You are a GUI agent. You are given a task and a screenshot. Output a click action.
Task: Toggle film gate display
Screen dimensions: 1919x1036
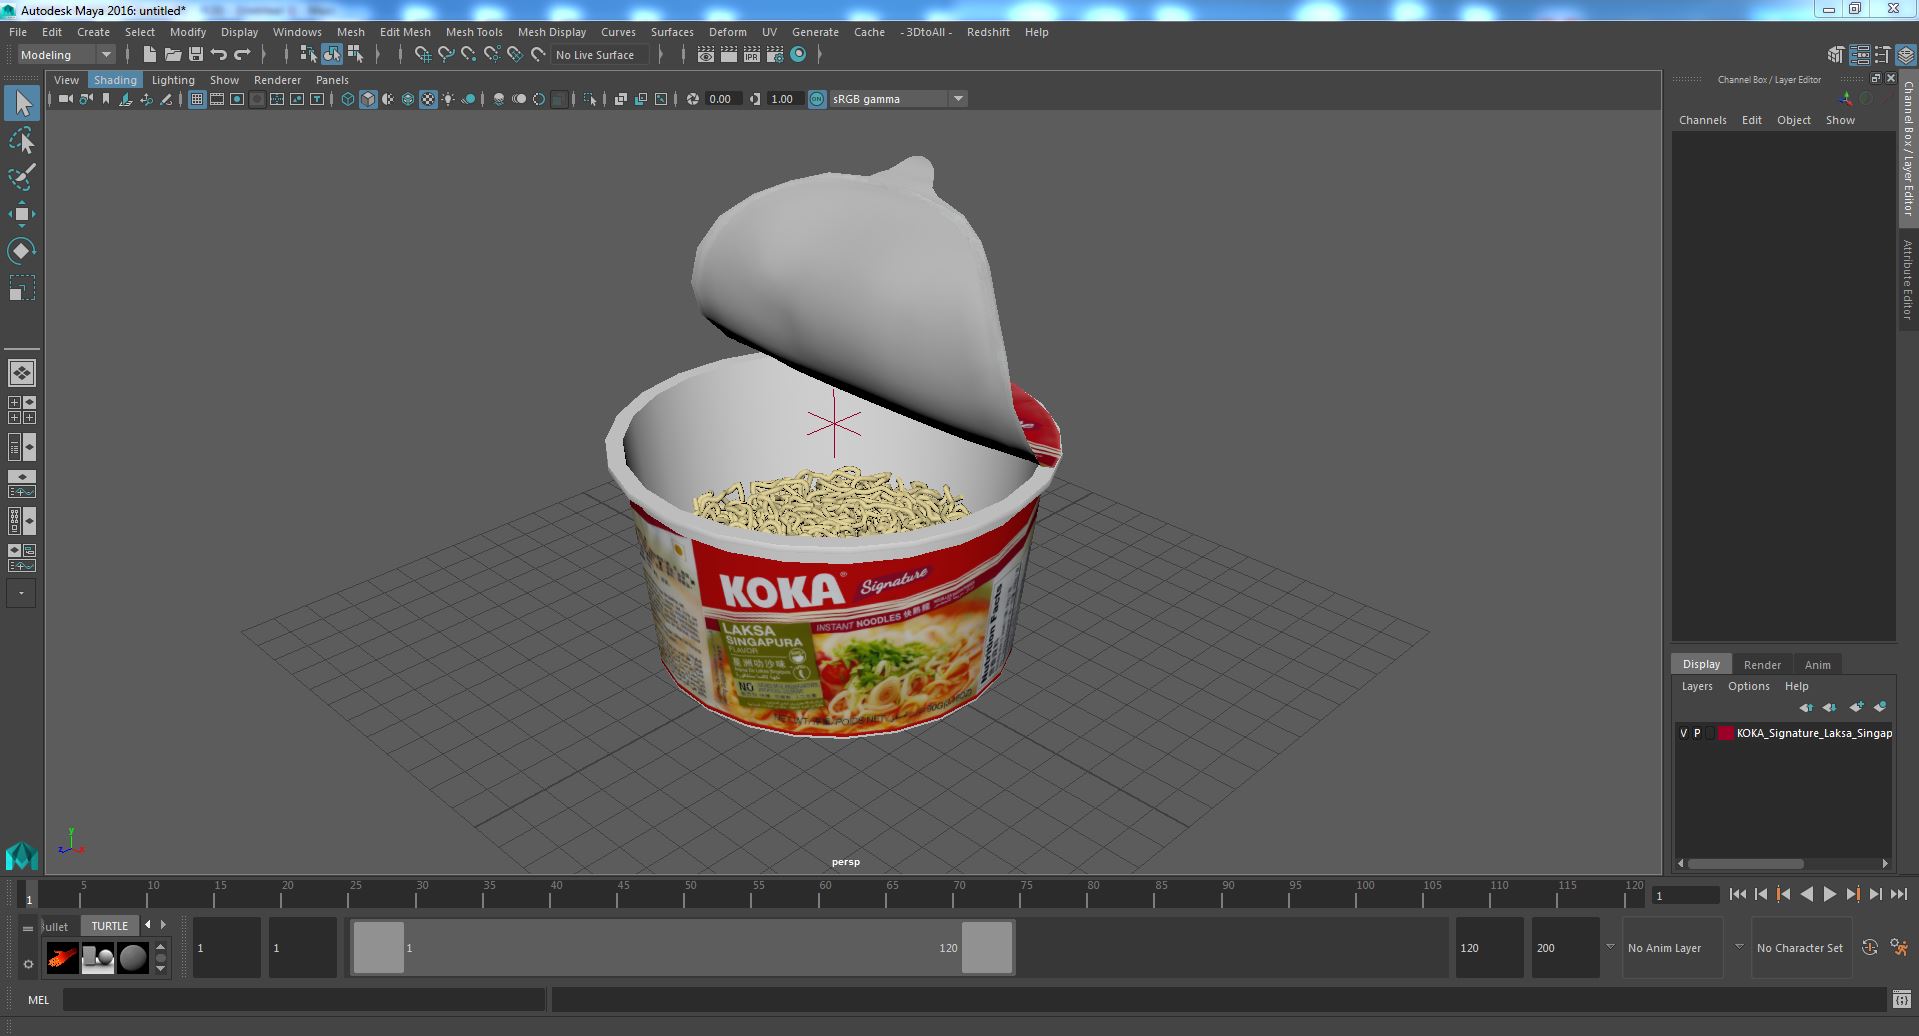click(x=216, y=99)
